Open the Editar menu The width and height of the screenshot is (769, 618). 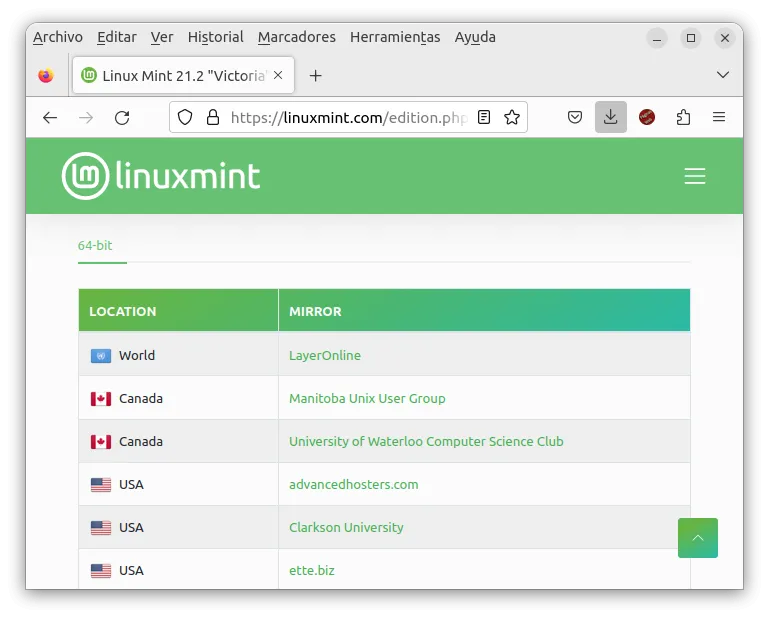(117, 37)
